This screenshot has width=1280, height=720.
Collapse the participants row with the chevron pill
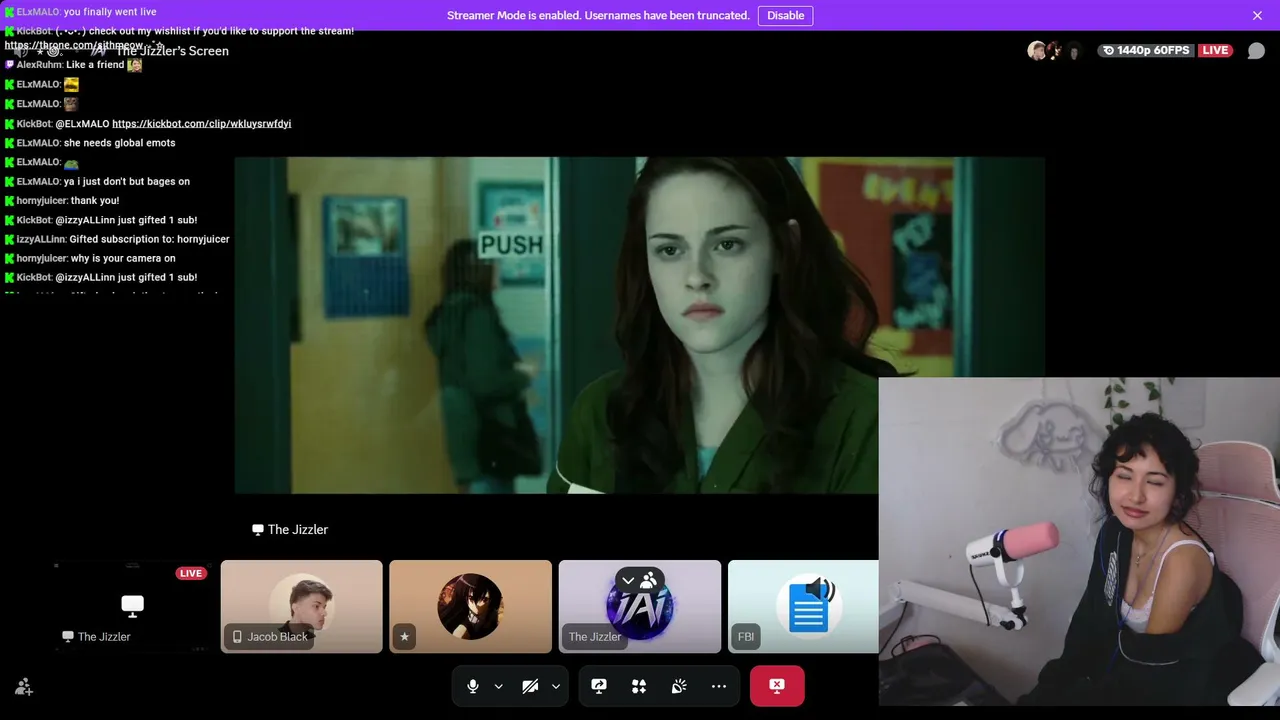[639, 580]
